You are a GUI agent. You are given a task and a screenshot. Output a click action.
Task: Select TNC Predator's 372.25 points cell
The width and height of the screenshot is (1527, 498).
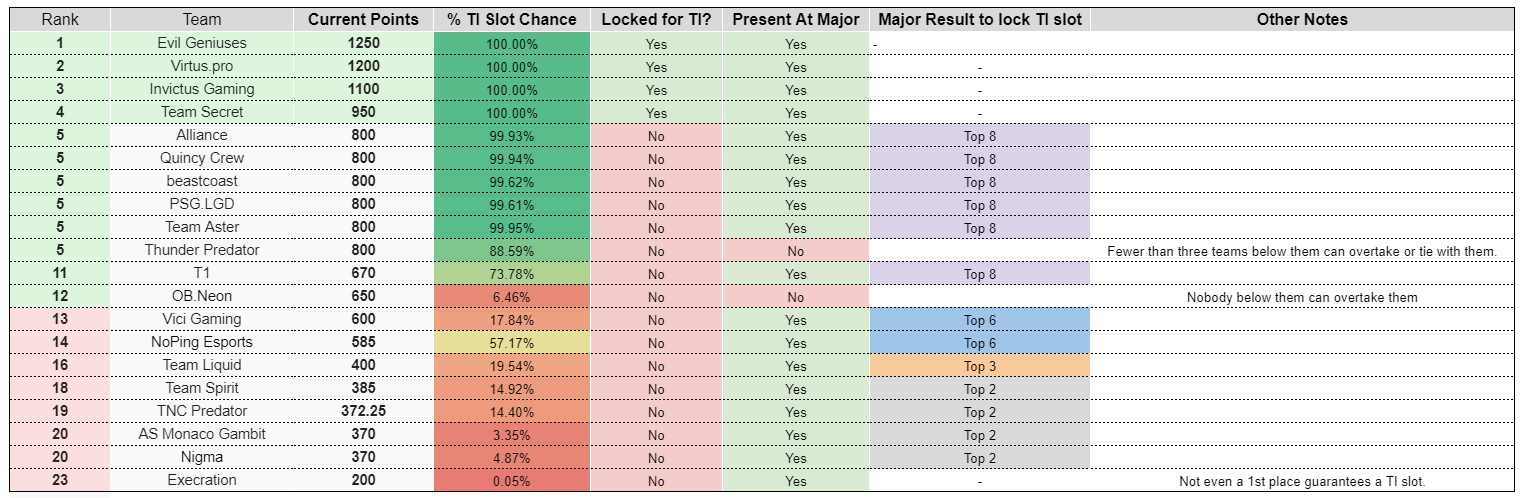coord(364,411)
